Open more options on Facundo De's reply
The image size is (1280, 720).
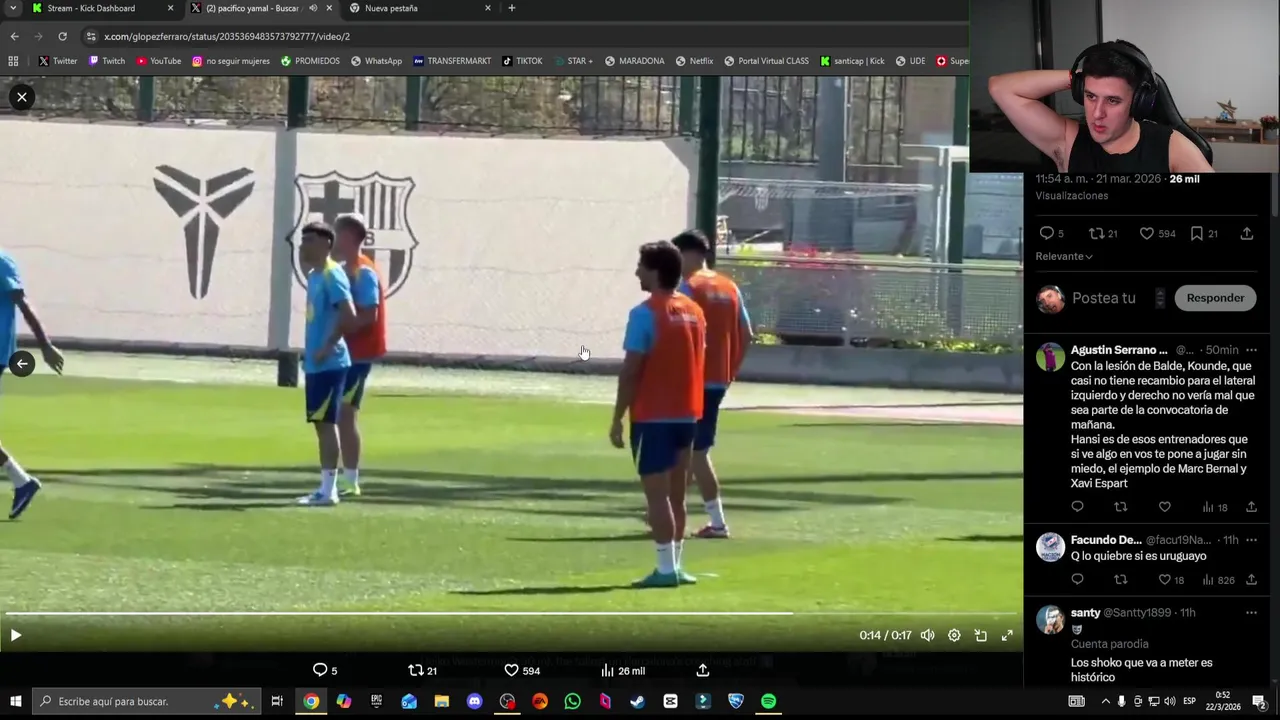coord(1251,540)
